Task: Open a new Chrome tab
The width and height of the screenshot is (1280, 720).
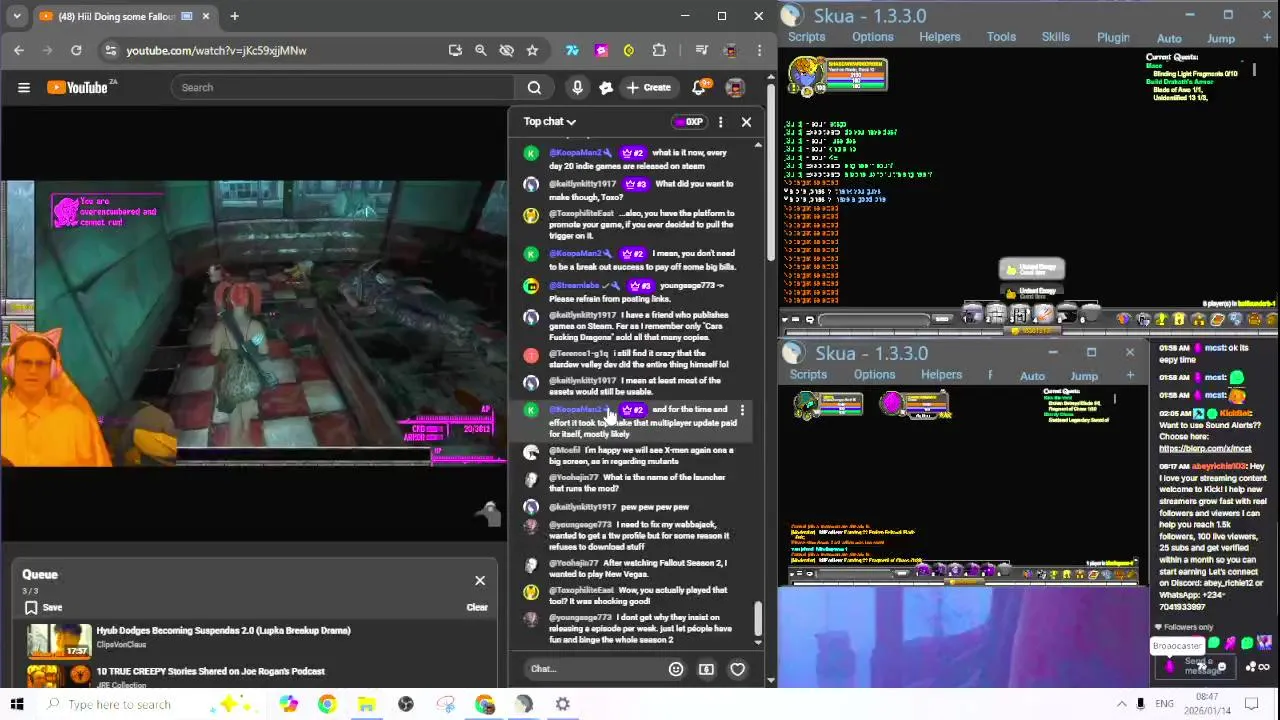Action: click(x=234, y=16)
